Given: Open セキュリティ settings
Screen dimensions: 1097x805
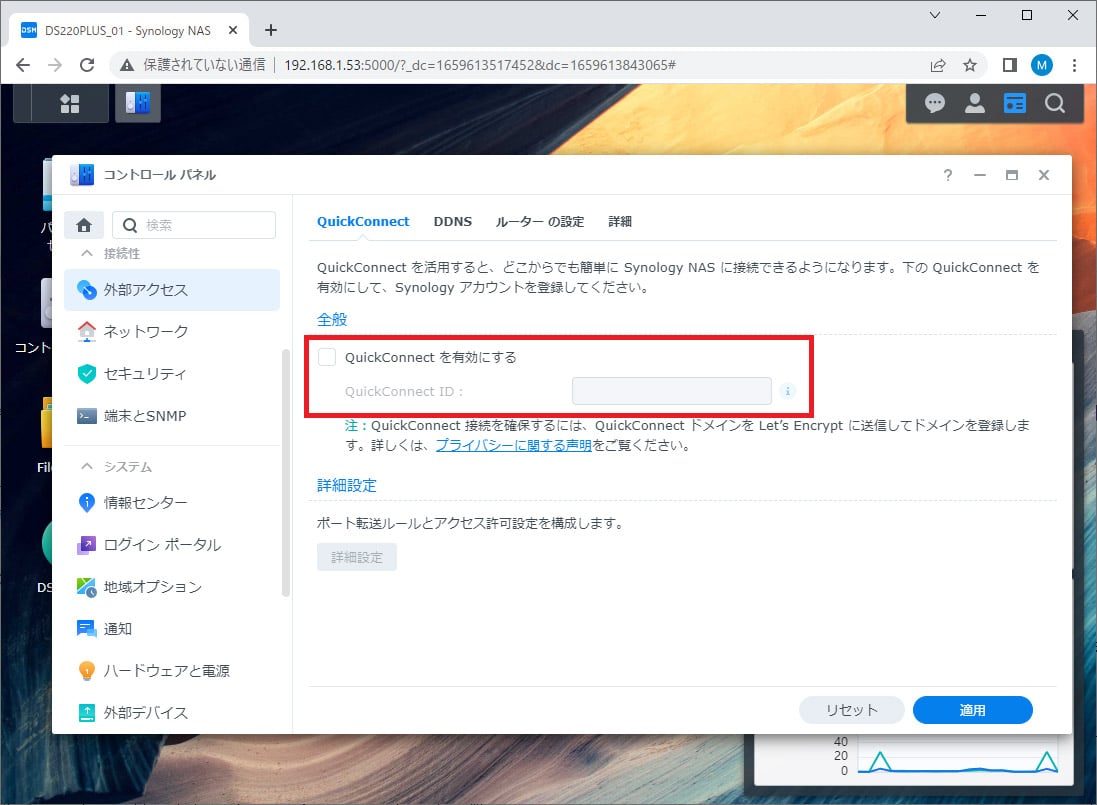Looking at the screenshot, I should coord(171,373).
